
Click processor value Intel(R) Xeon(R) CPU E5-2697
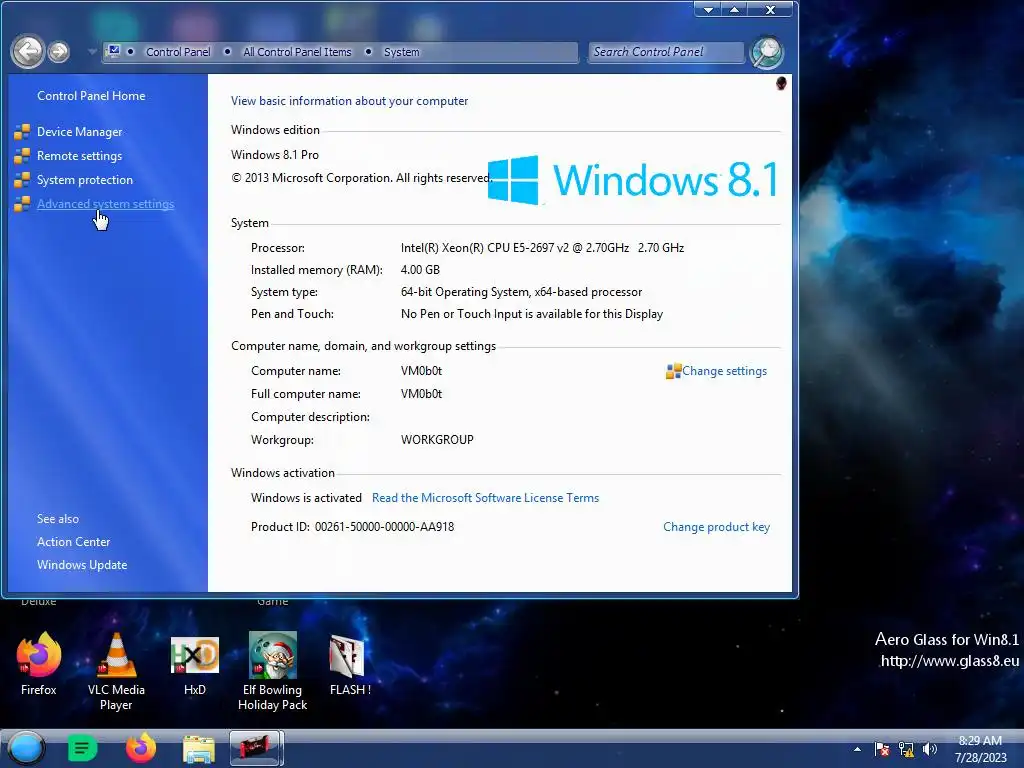point(542,248)
